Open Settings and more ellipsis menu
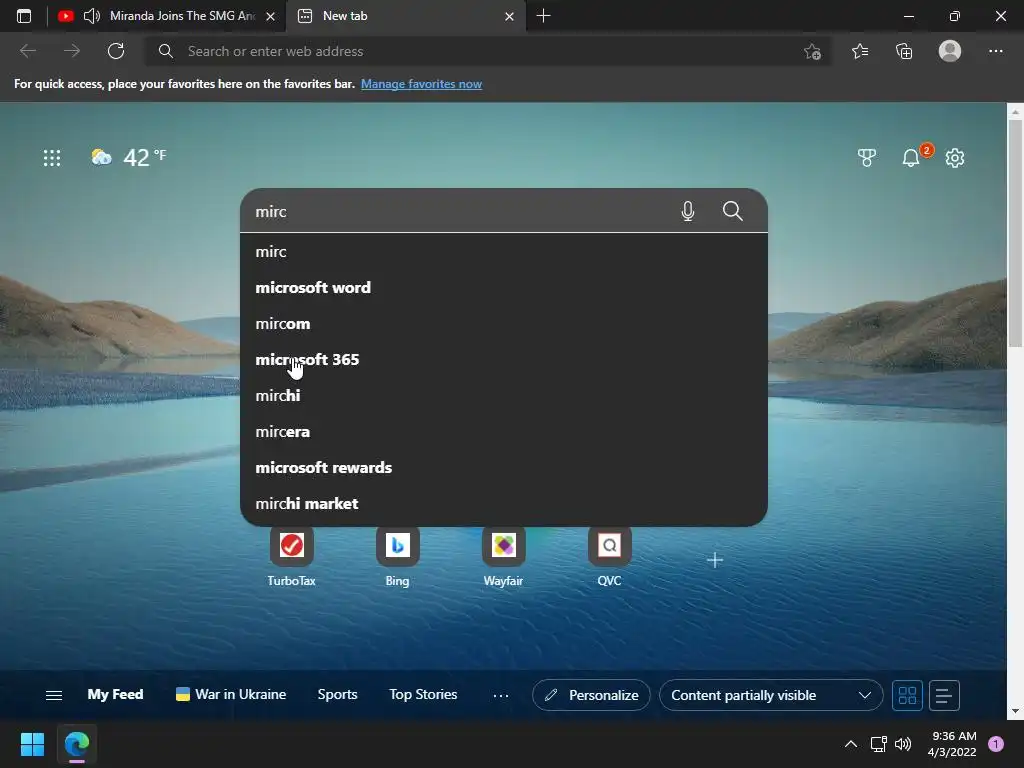 click(995, 51)
